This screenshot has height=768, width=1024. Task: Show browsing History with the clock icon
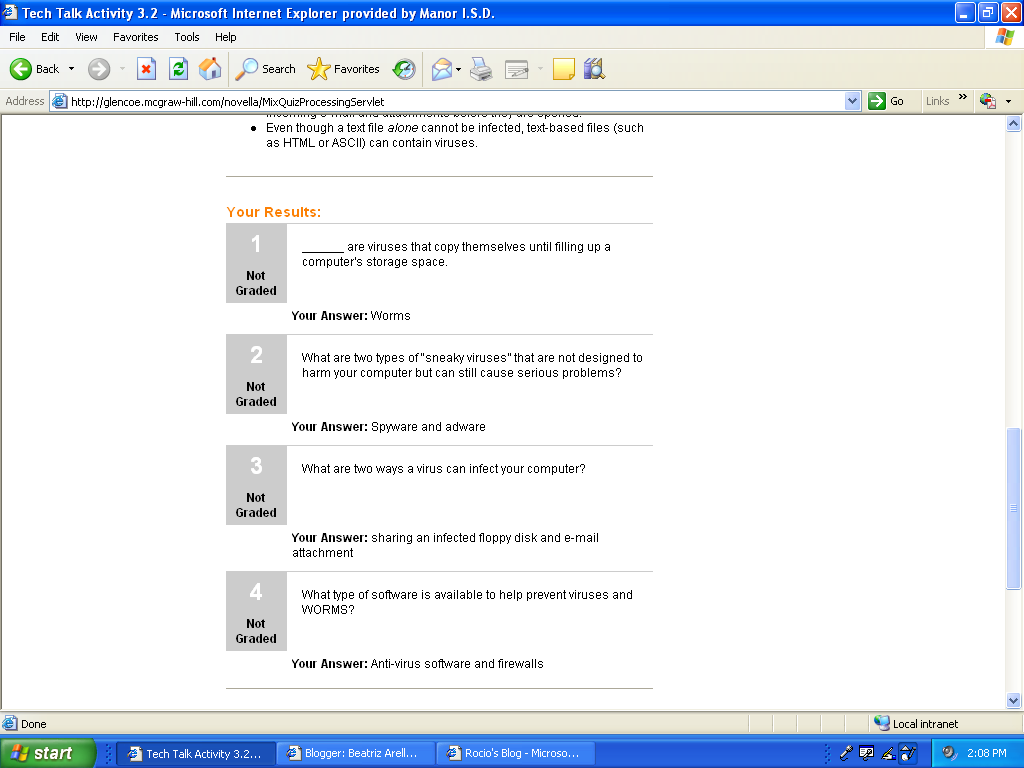(x=404, y=69)
